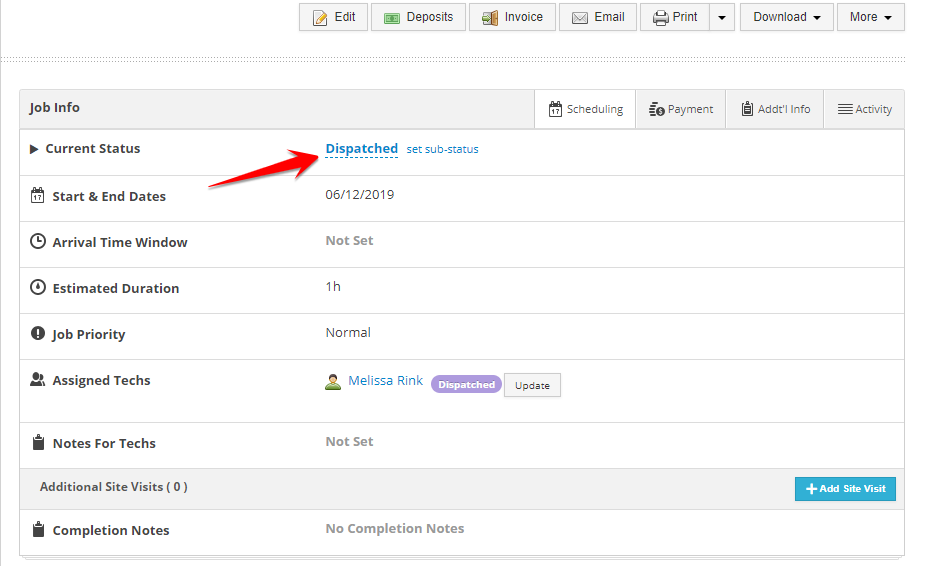
Task: Open the Activity tab
Action: (864, 109)
